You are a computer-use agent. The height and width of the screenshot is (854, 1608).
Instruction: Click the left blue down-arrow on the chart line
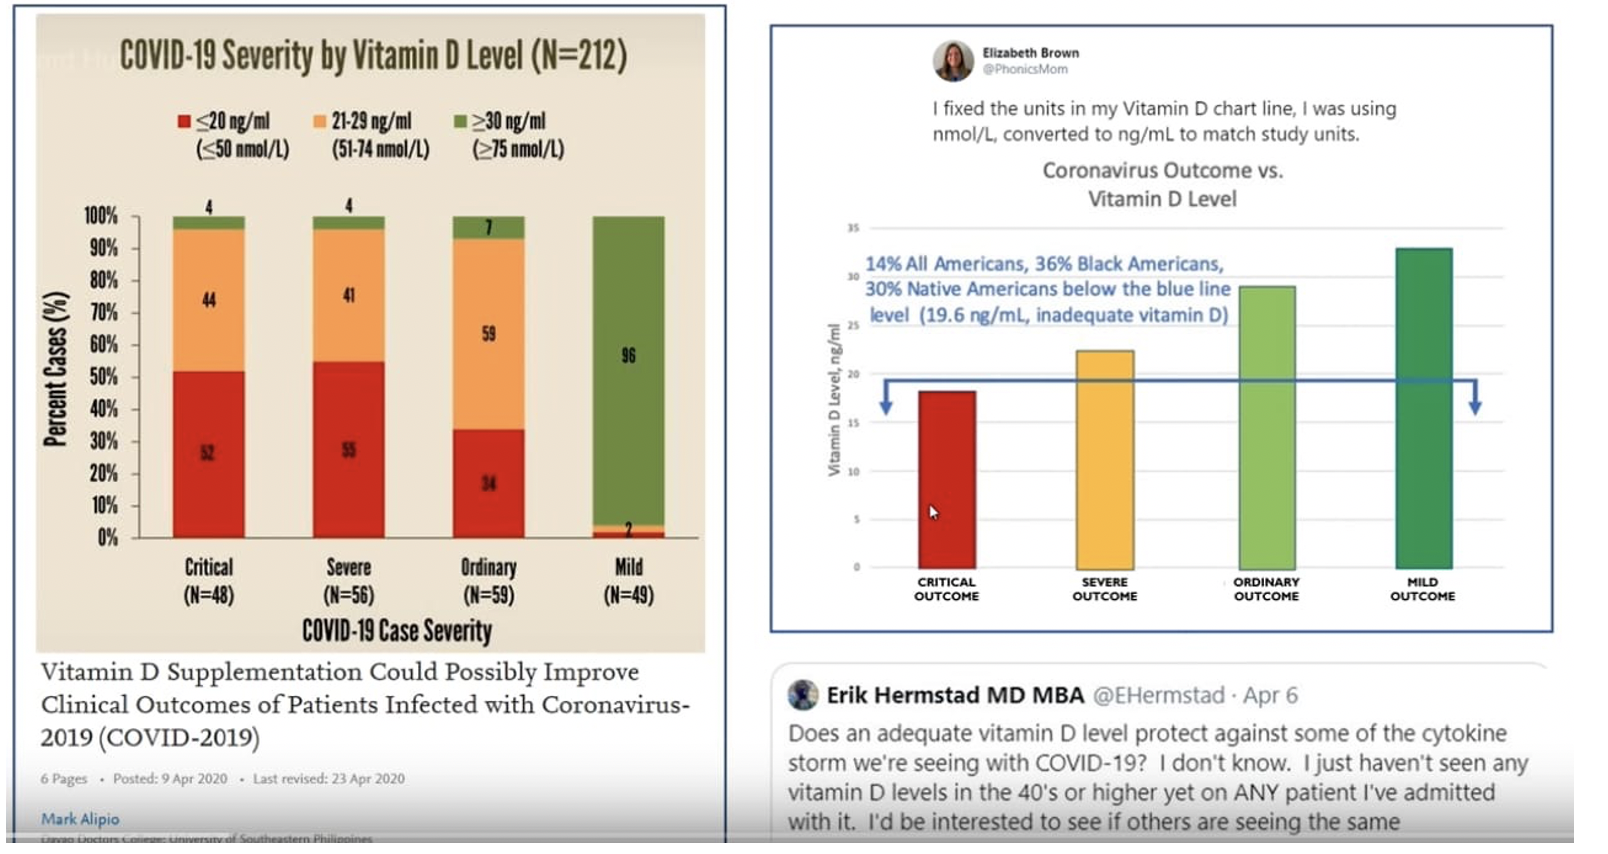coord(886,402)
